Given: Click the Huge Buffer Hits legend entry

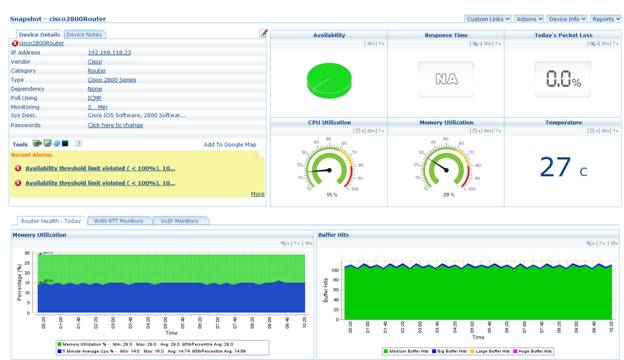Looking at the screenshot, I should coord(532,352).
